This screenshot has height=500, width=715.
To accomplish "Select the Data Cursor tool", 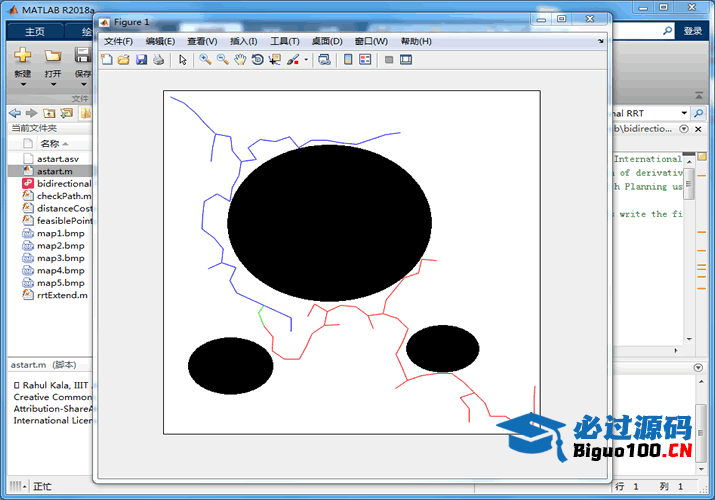I will [x=275, y=60].
